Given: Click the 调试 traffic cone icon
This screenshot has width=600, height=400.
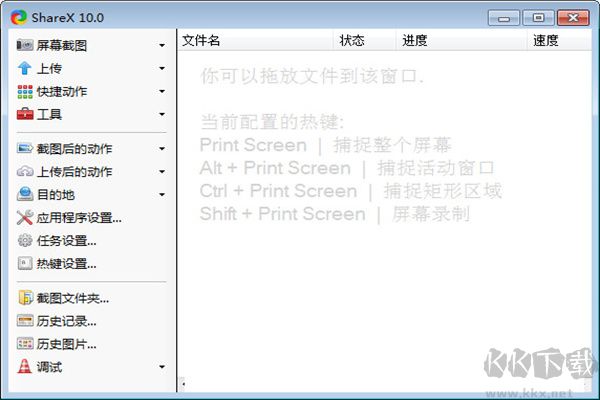Looking at the screenshot, I should point(25,366).
